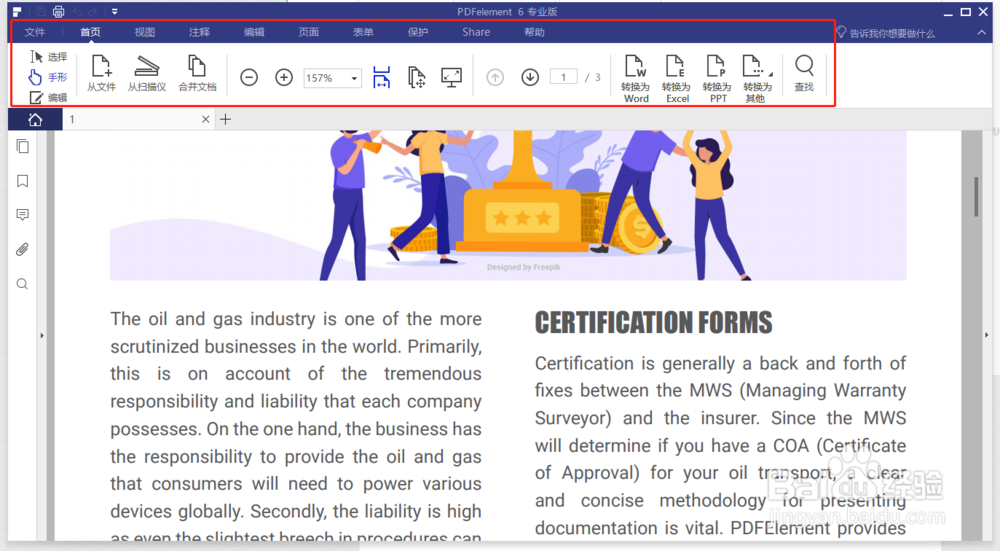The image size is (1000, 551).
Task: Switch to the 页面 tab
Action: (309, 32)
